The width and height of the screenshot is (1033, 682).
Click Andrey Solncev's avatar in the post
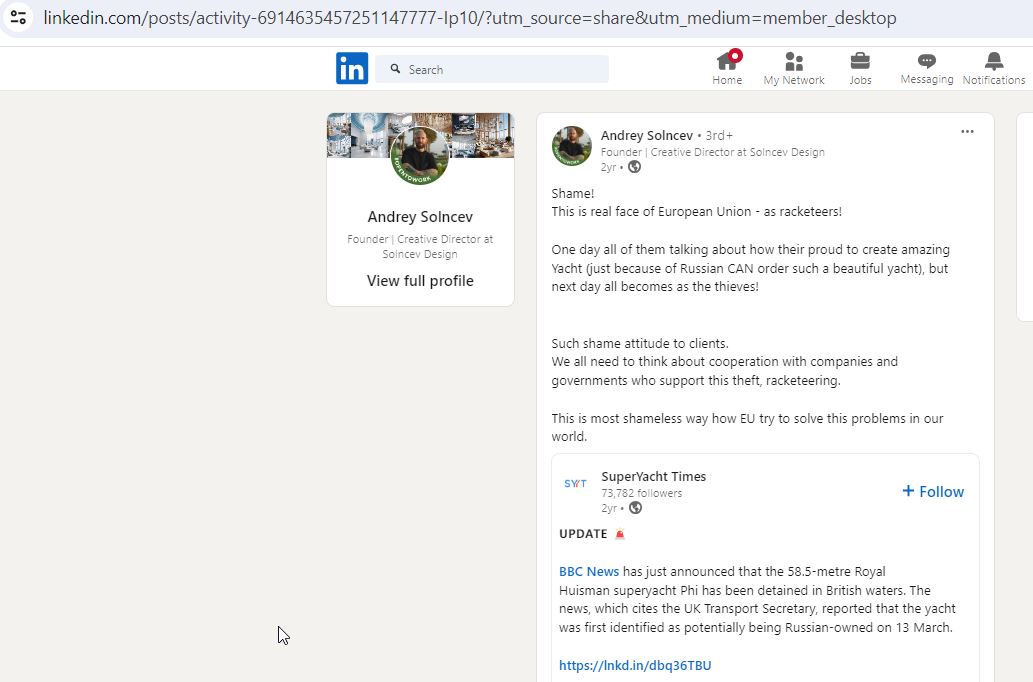(x=571, y=146)
